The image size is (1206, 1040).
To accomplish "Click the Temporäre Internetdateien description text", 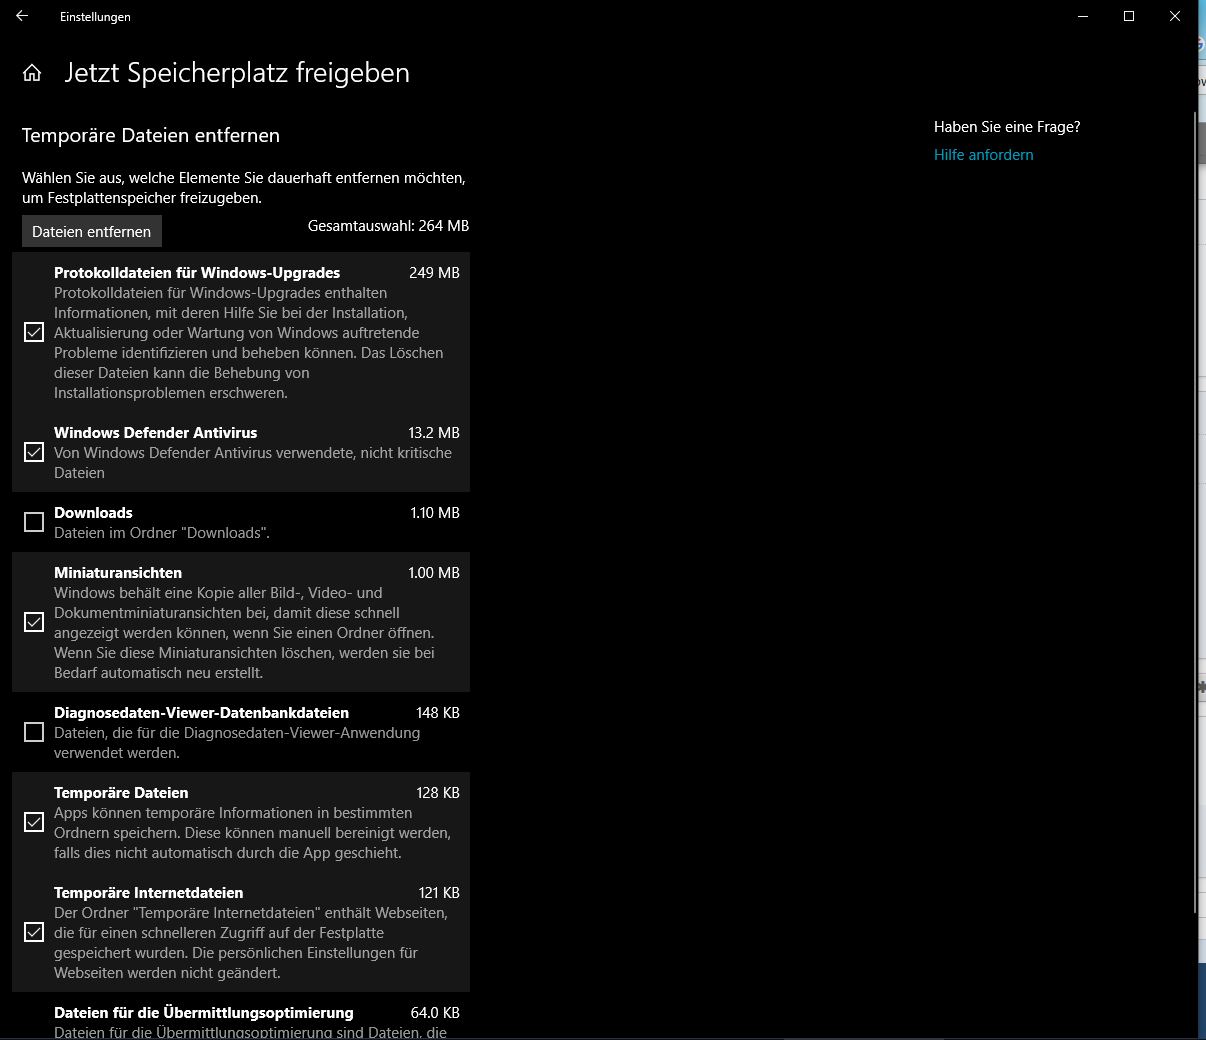I will coord(251,943).
